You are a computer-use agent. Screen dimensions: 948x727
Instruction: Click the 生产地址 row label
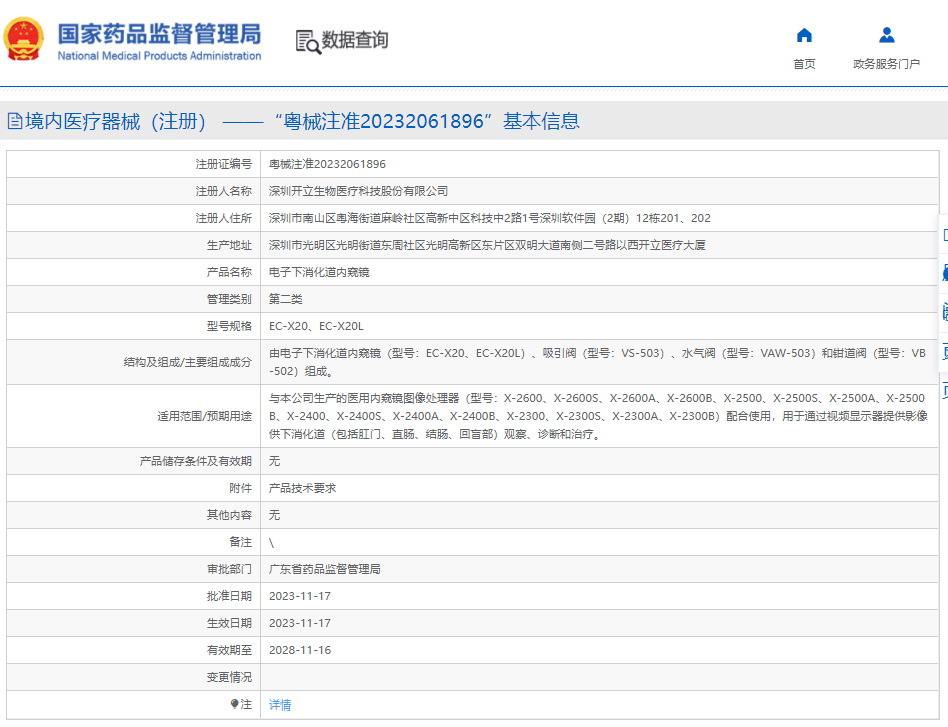[229, 245]
